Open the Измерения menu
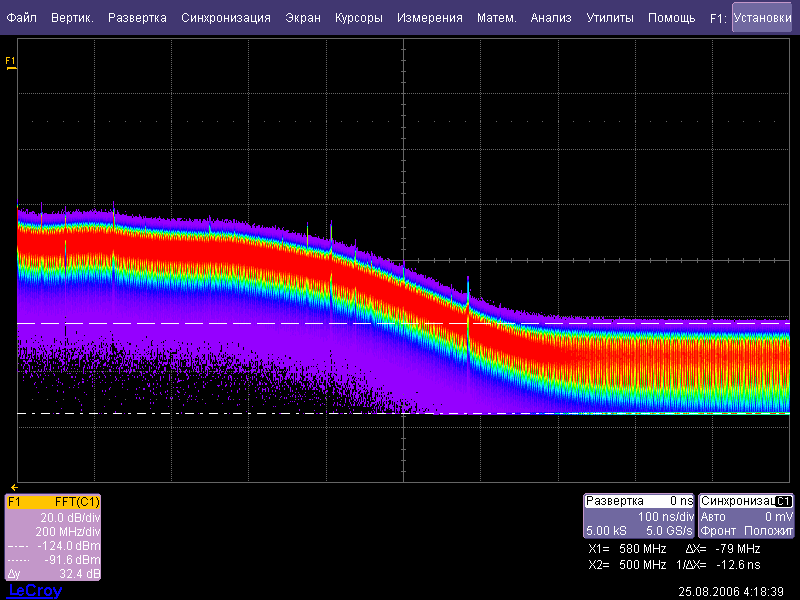The height and width of the screenshot is (600, 800). (x=429, y=18)
